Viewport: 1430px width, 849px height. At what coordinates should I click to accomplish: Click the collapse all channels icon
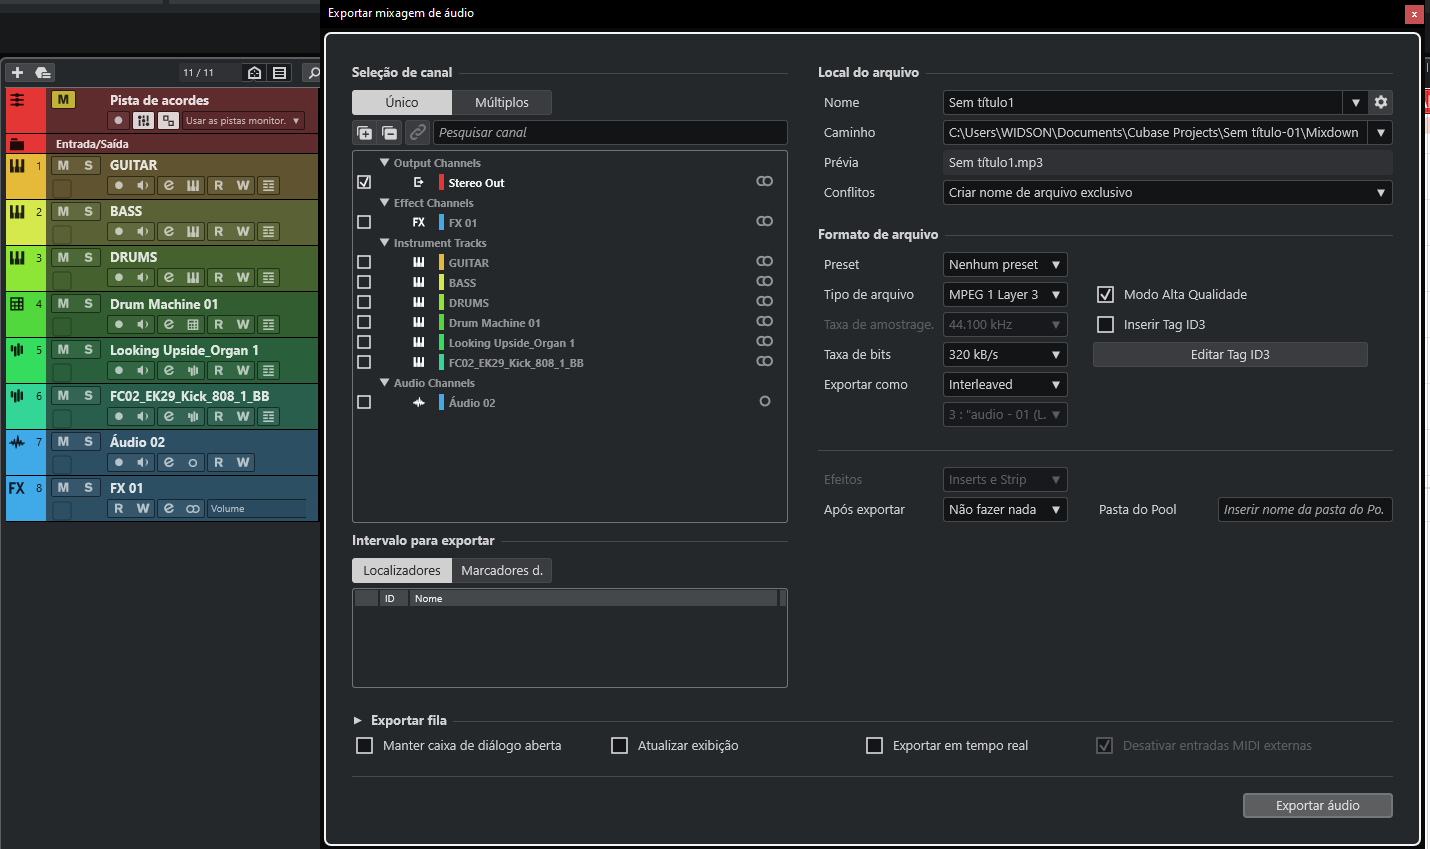390,133
